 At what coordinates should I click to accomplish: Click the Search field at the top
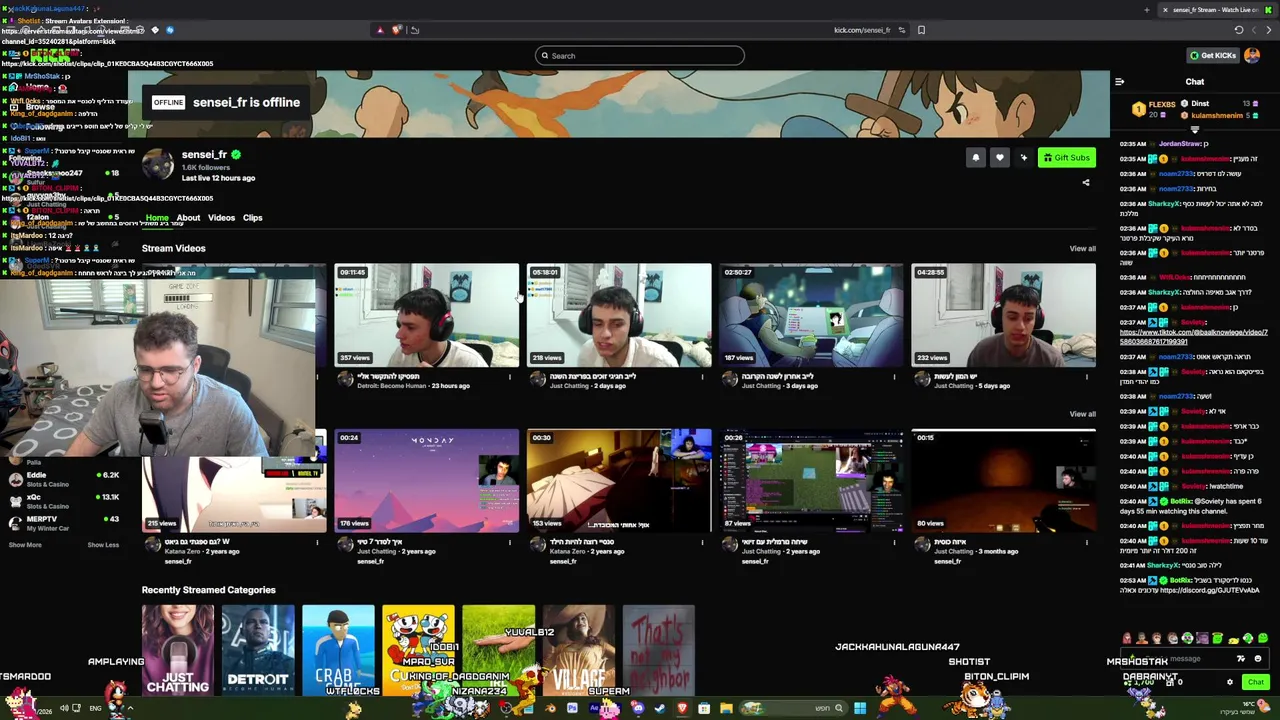(640, 56)
